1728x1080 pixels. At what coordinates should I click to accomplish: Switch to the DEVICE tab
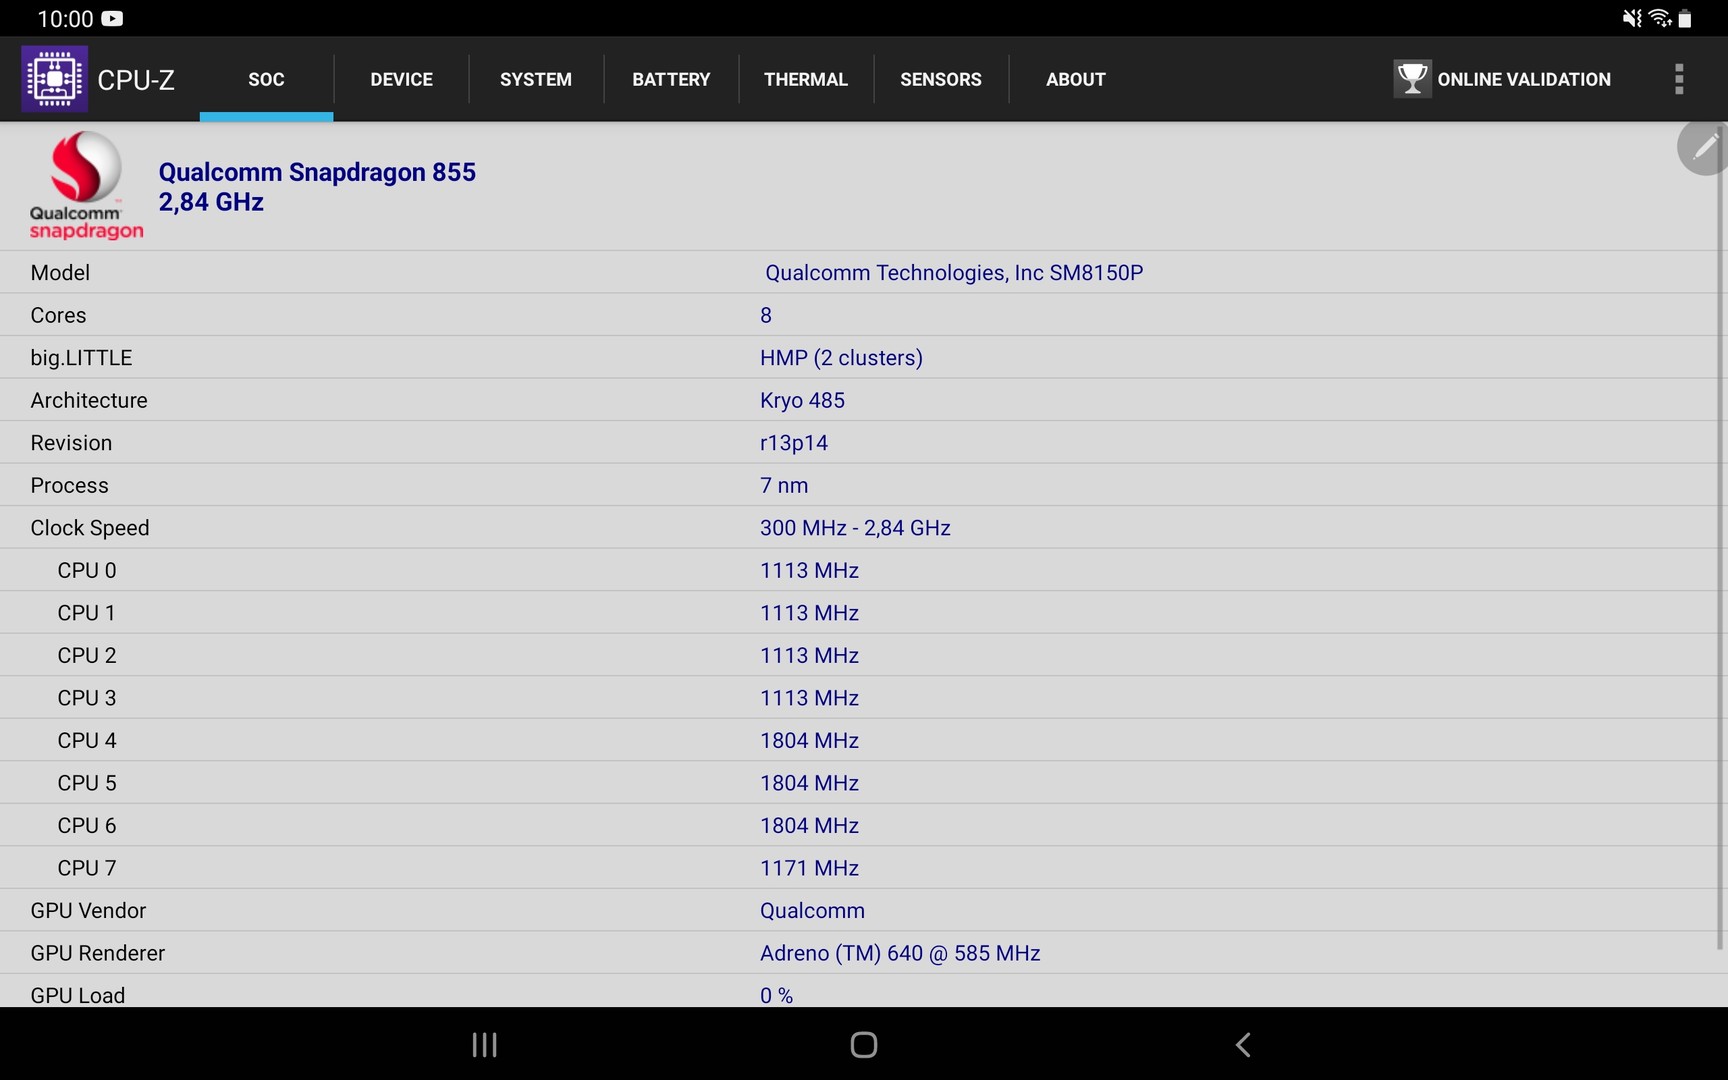(x=401, y=79)
